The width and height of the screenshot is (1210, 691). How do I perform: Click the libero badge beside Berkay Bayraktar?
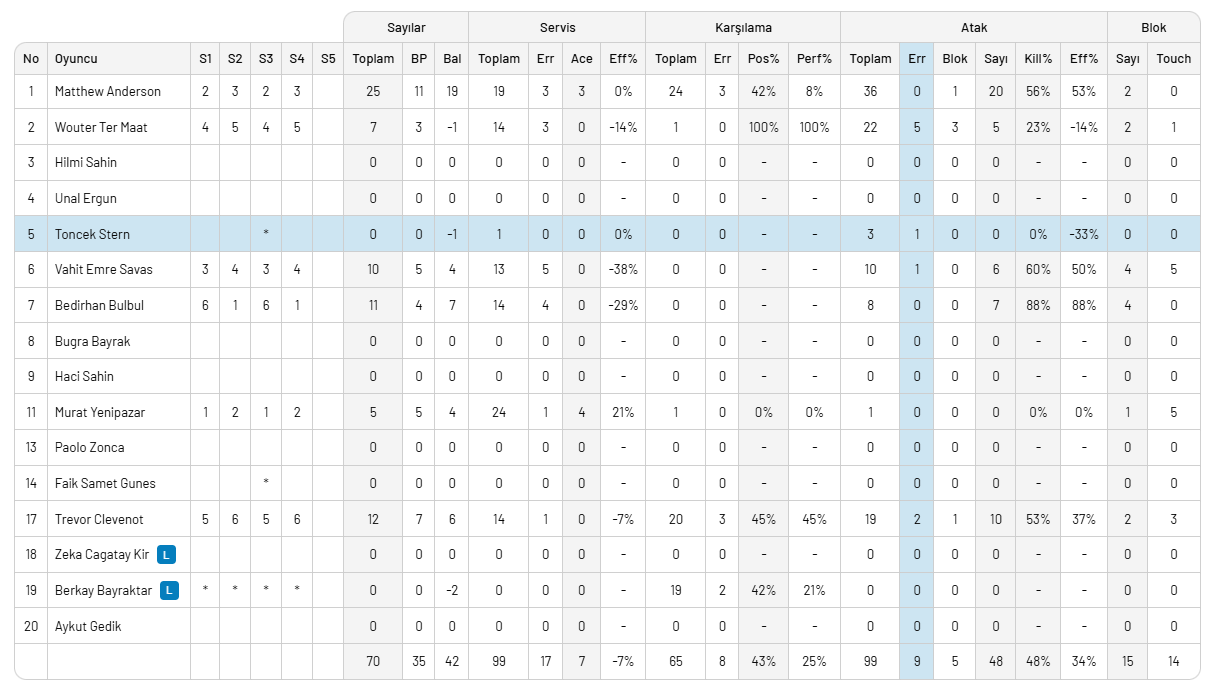[x=170, y=591]
